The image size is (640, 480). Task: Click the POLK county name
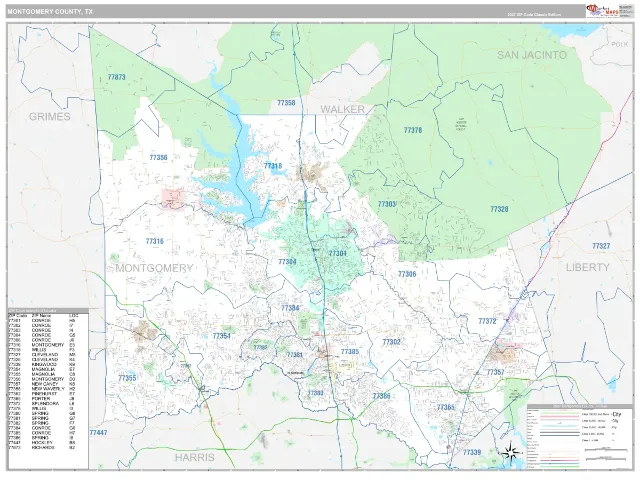(x=620, y=44)
